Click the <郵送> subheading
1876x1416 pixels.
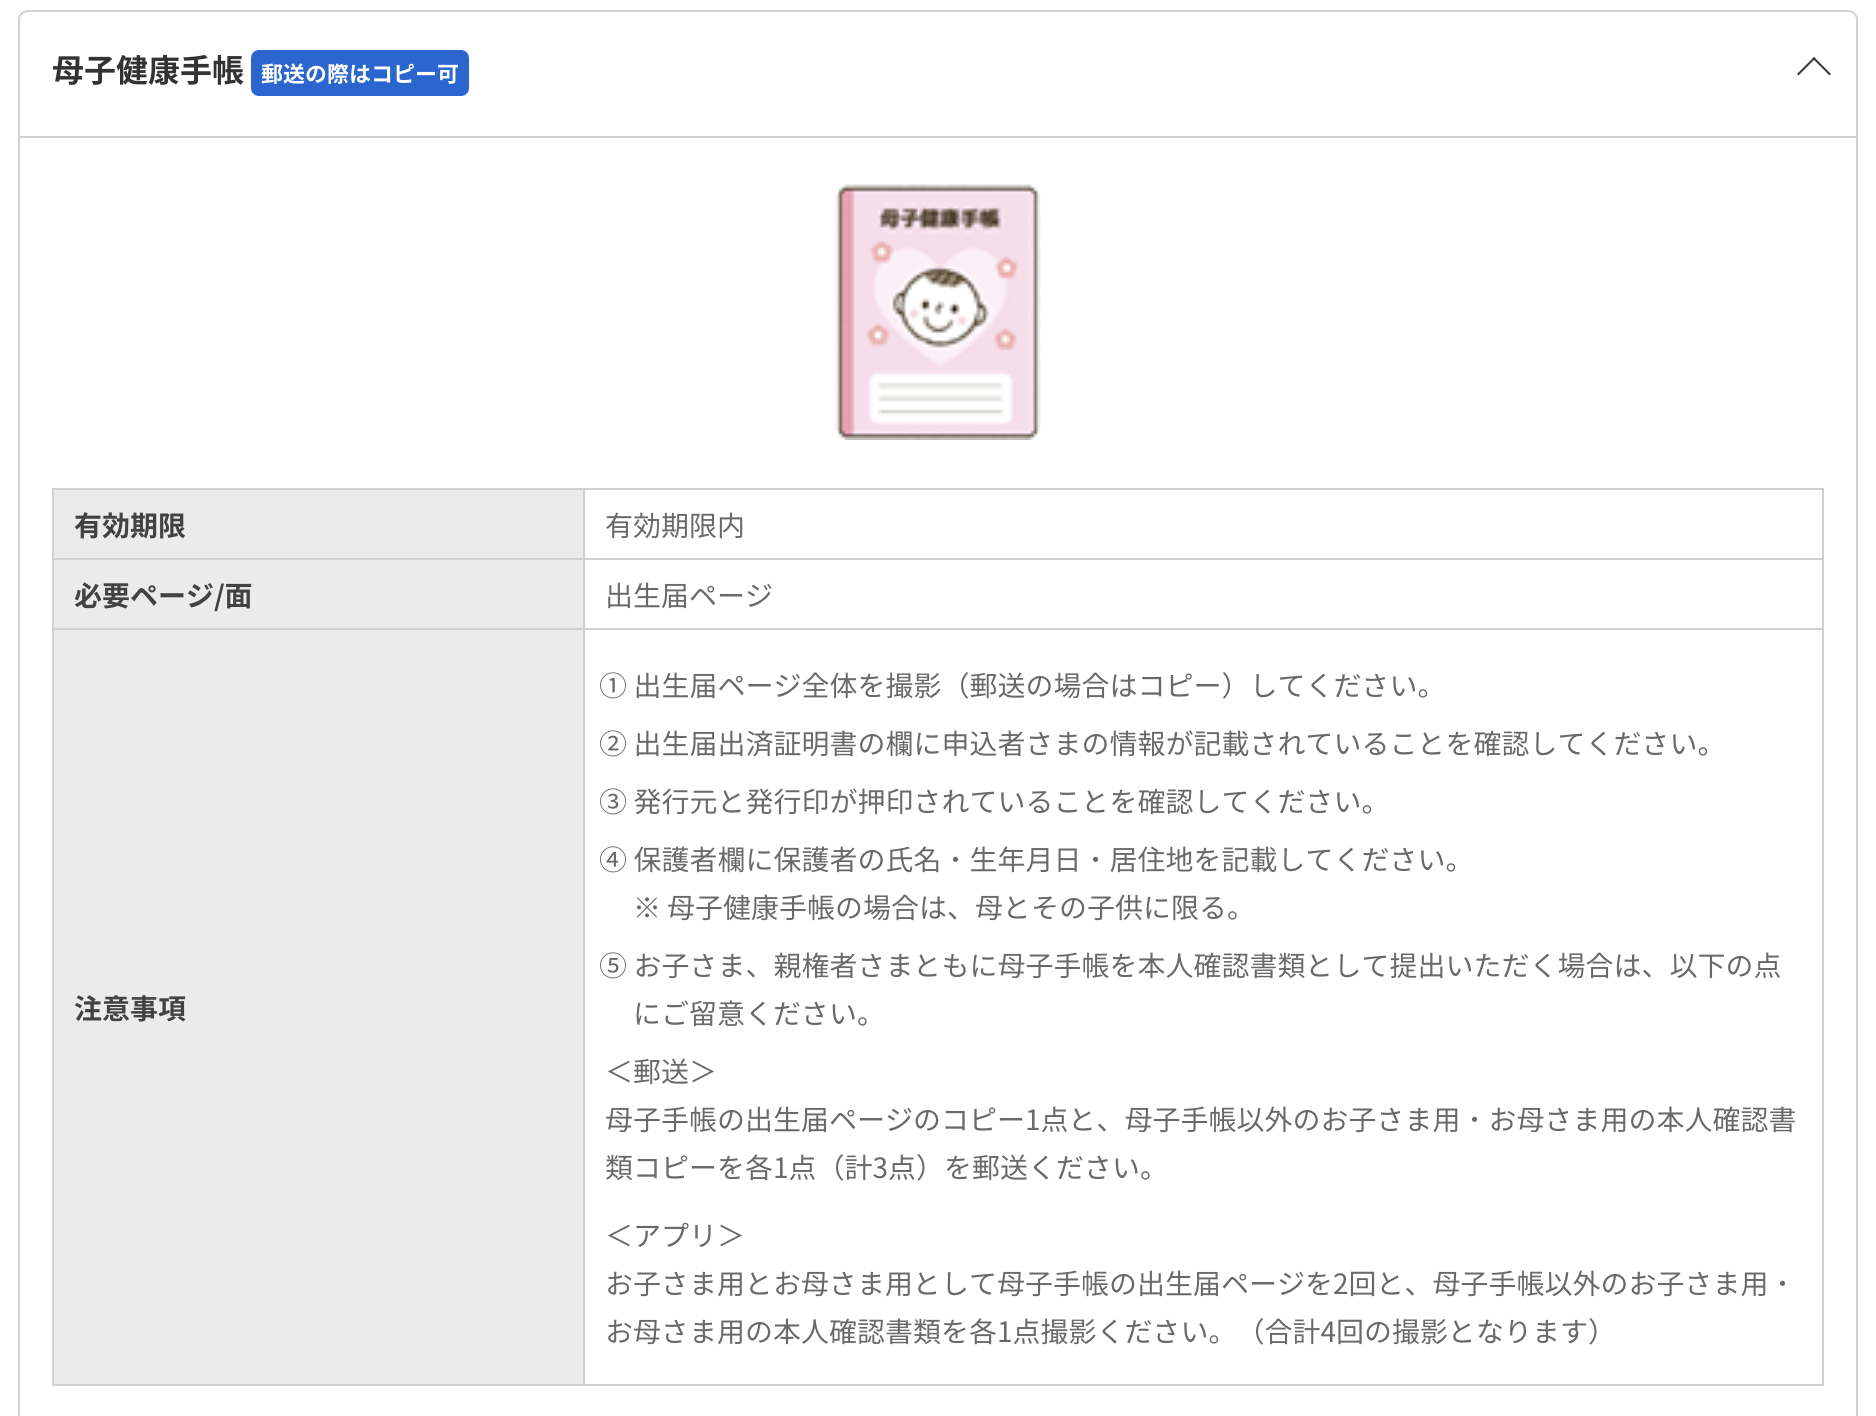point(660,1072)
